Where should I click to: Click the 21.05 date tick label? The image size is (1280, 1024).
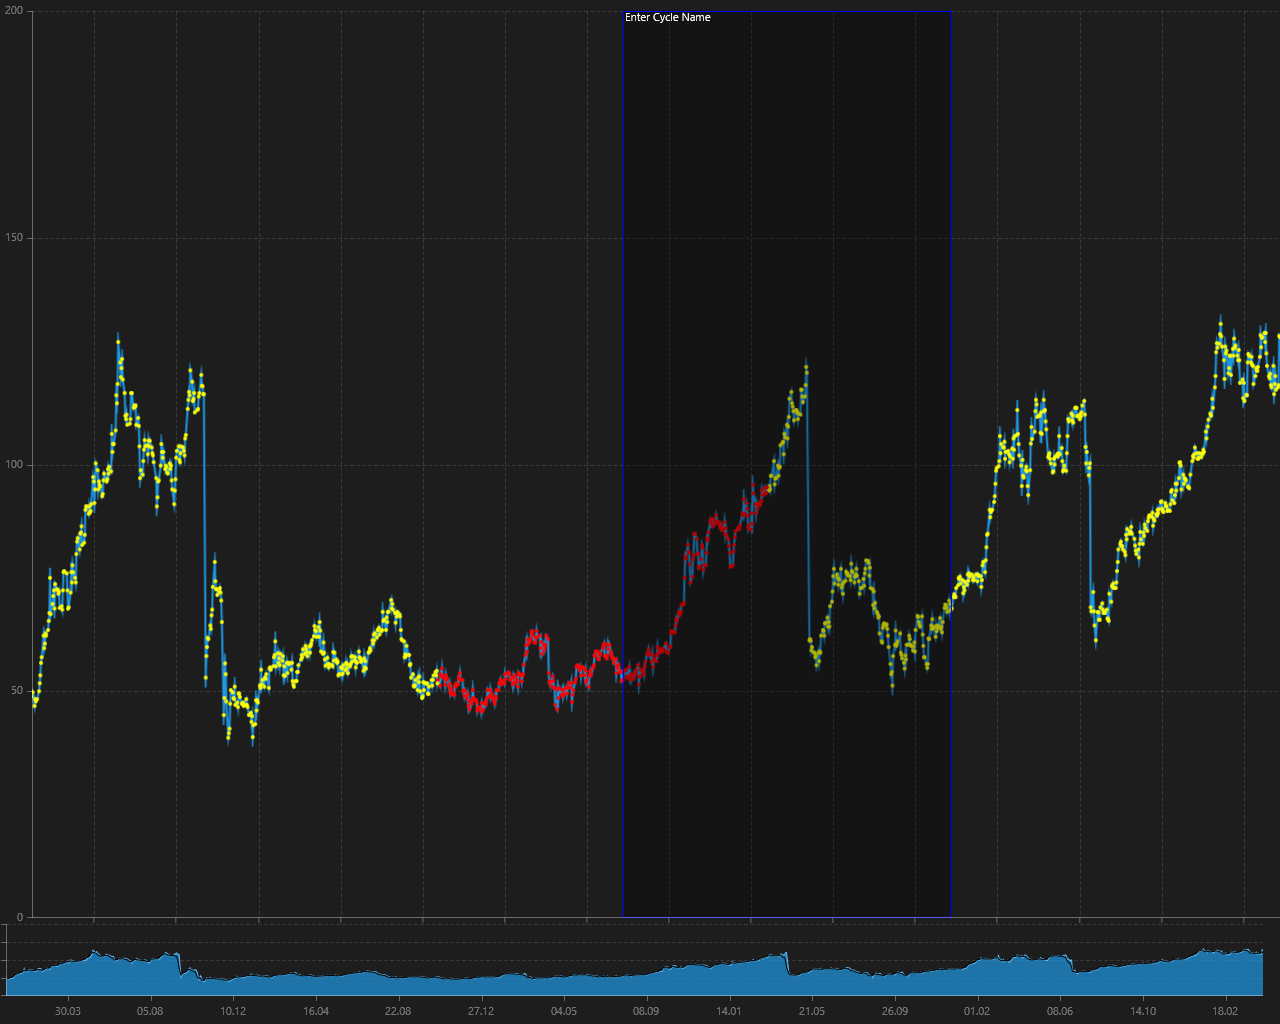(x=812, y=1011)
